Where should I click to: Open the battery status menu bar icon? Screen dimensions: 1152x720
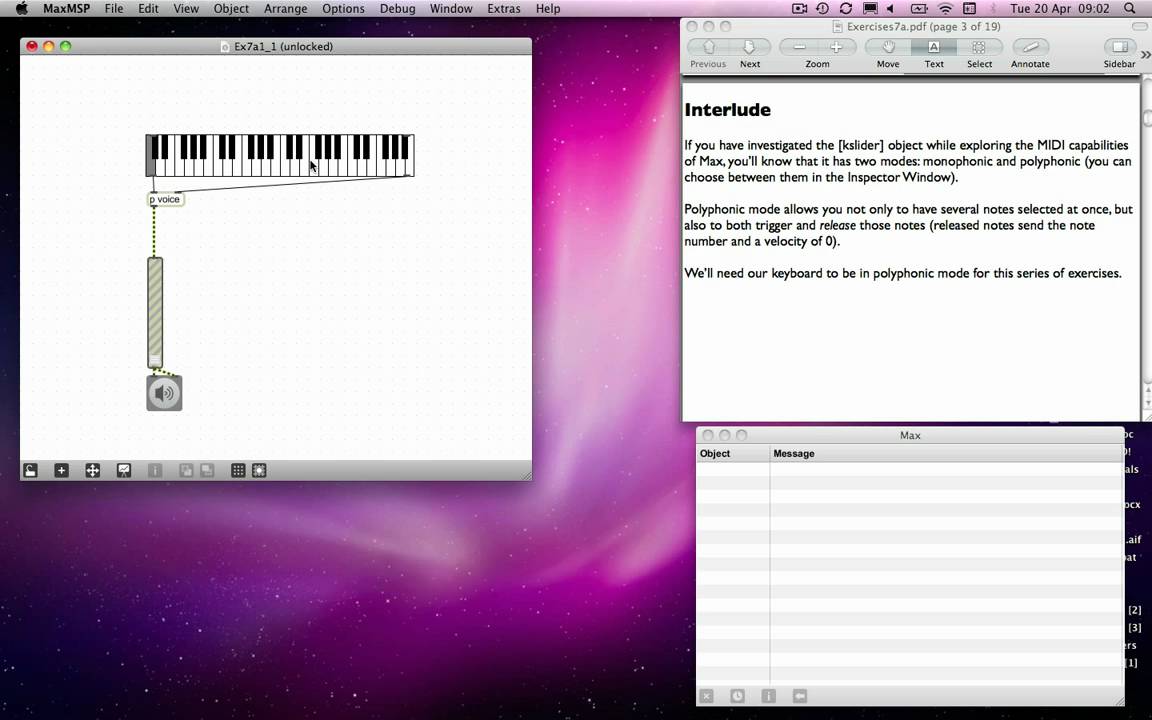coord(919,9)
